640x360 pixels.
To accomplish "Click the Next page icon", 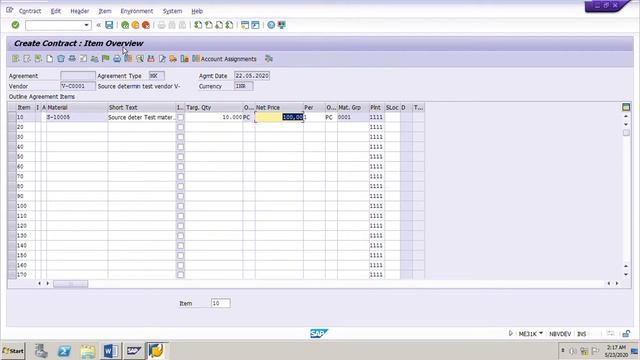I will click(x=219, y=25).
